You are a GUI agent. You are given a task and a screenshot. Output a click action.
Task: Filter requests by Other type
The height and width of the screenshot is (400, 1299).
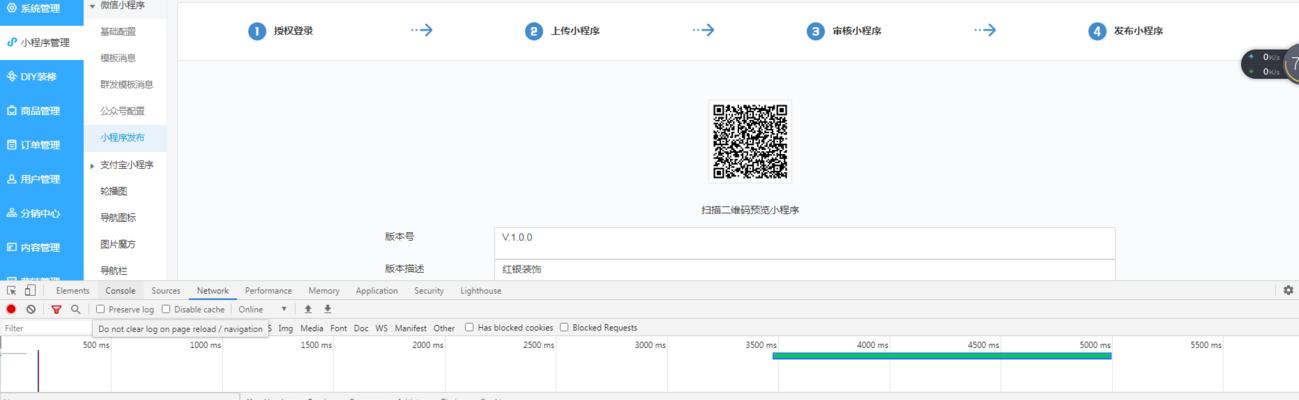click(x=444, y=328)
